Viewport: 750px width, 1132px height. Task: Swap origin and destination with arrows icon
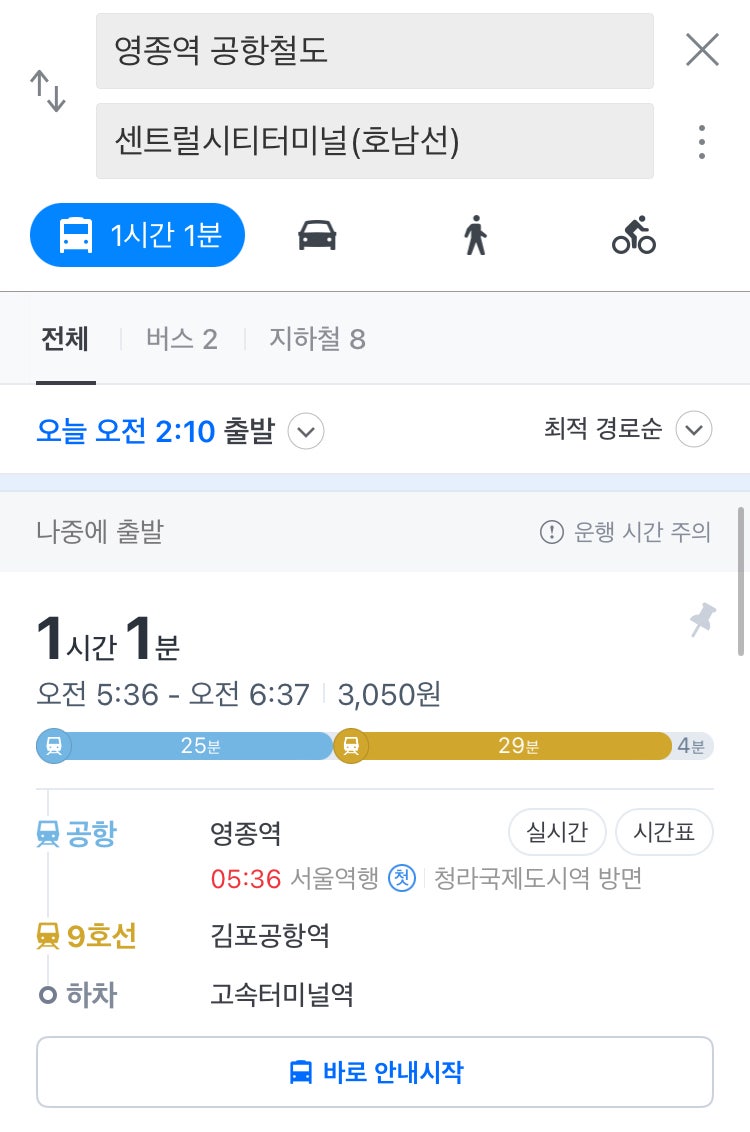point(48,91)
